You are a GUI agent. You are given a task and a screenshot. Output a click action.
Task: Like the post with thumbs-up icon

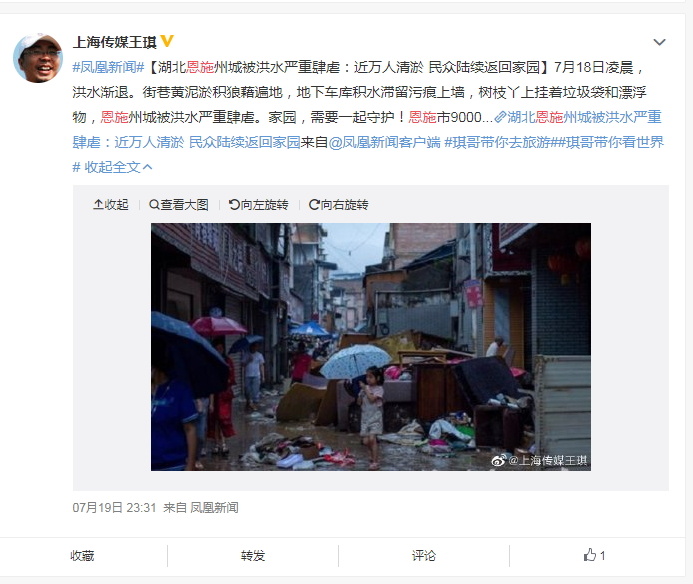(x=594, y=555)
